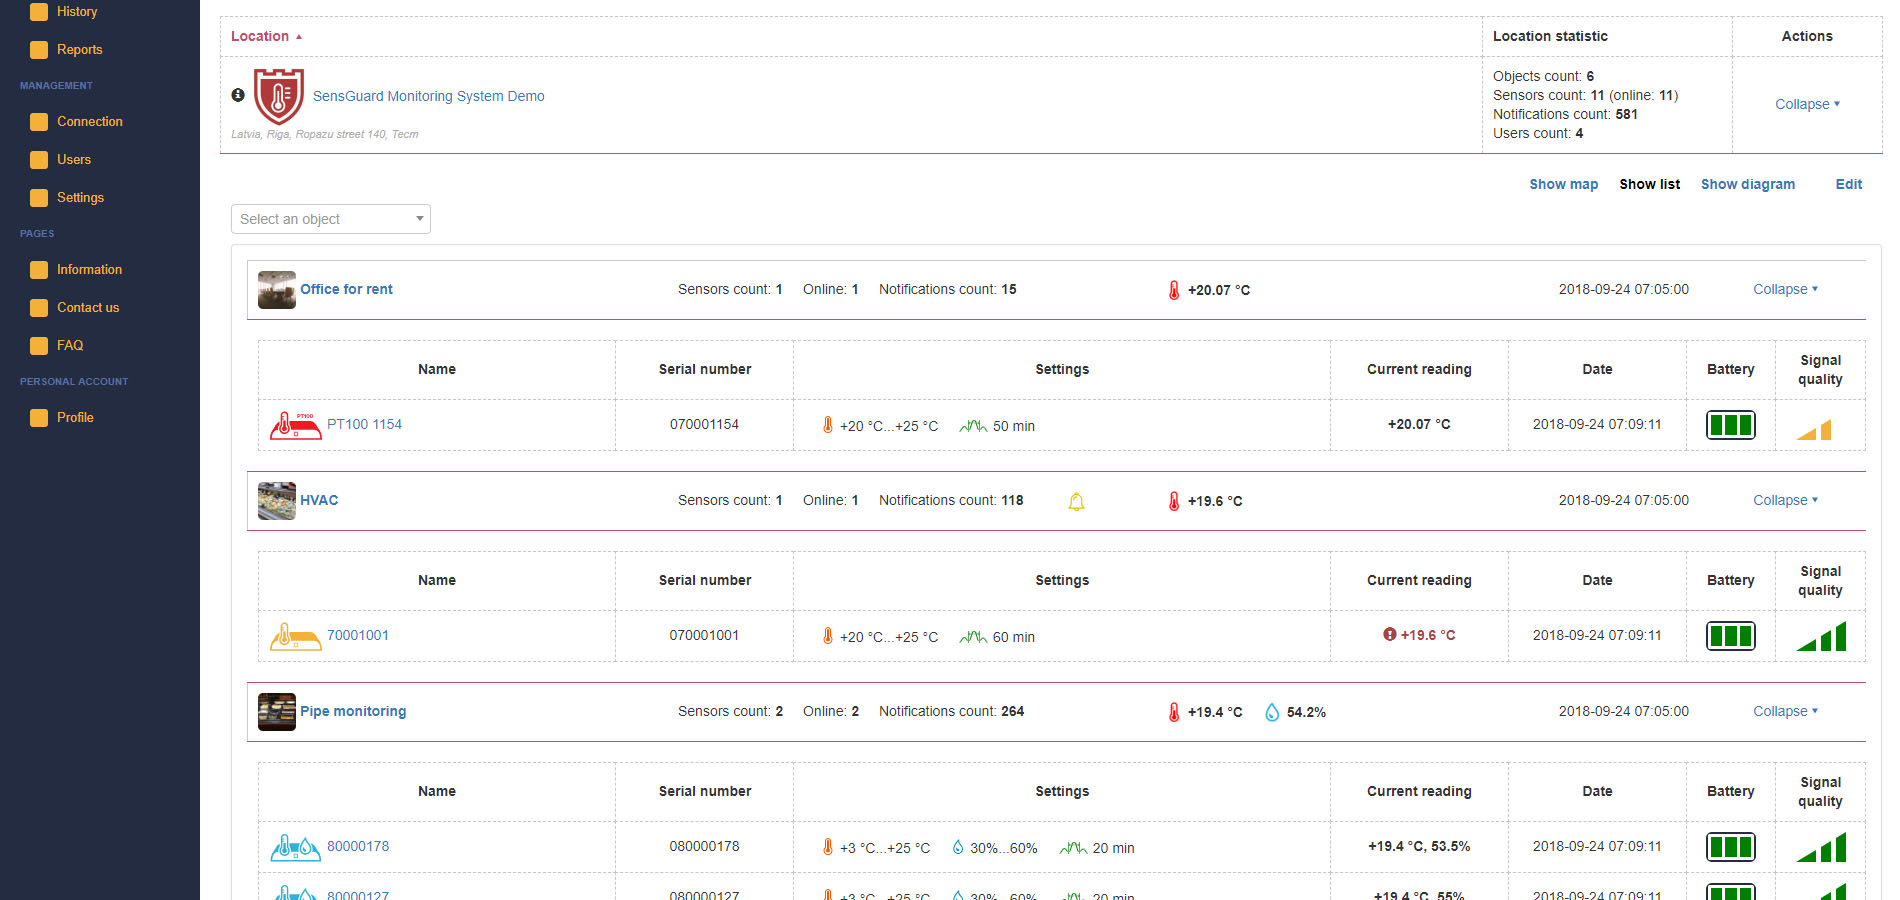Click the Edit link above the object list

point(1848,184)
